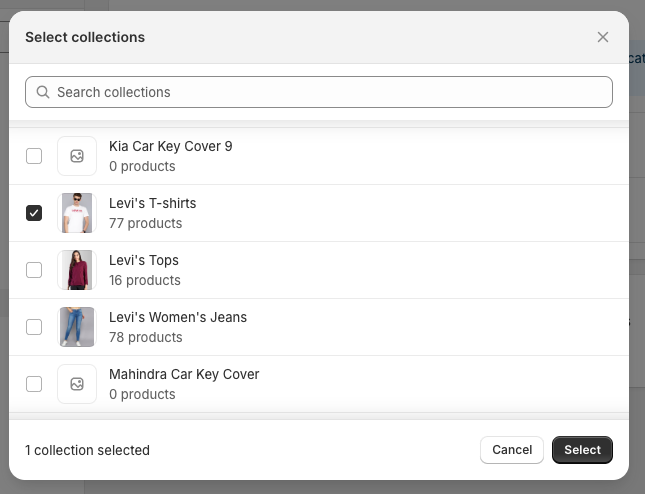Tick the Levi's Women's Jeans checkbox
Screen dimensions: 645x494
coord(34,327)
